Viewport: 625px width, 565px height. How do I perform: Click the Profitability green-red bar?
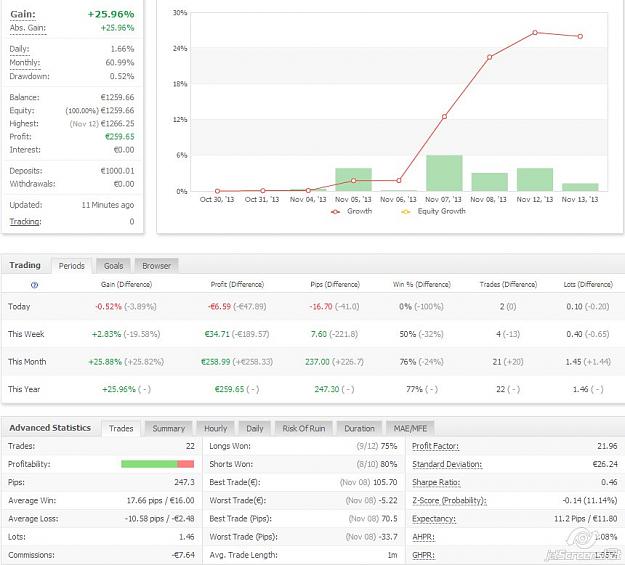(x=157, y=464)
